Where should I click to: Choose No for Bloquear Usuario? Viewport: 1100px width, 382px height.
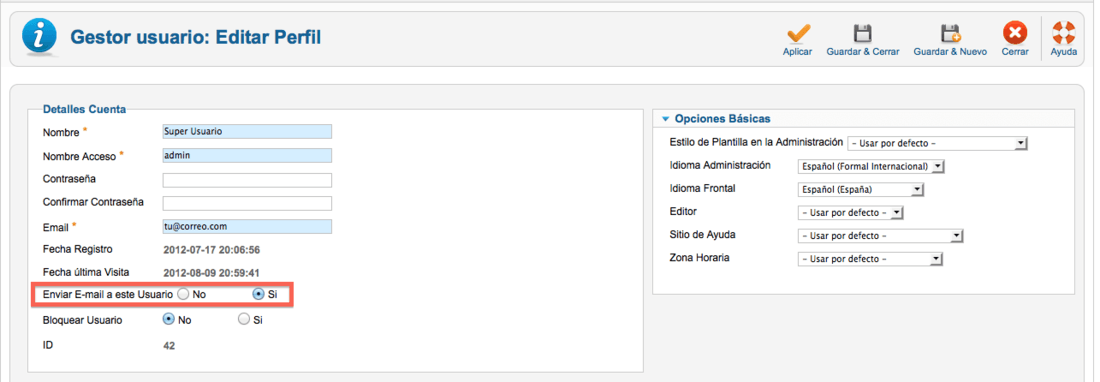pos(168,320)
